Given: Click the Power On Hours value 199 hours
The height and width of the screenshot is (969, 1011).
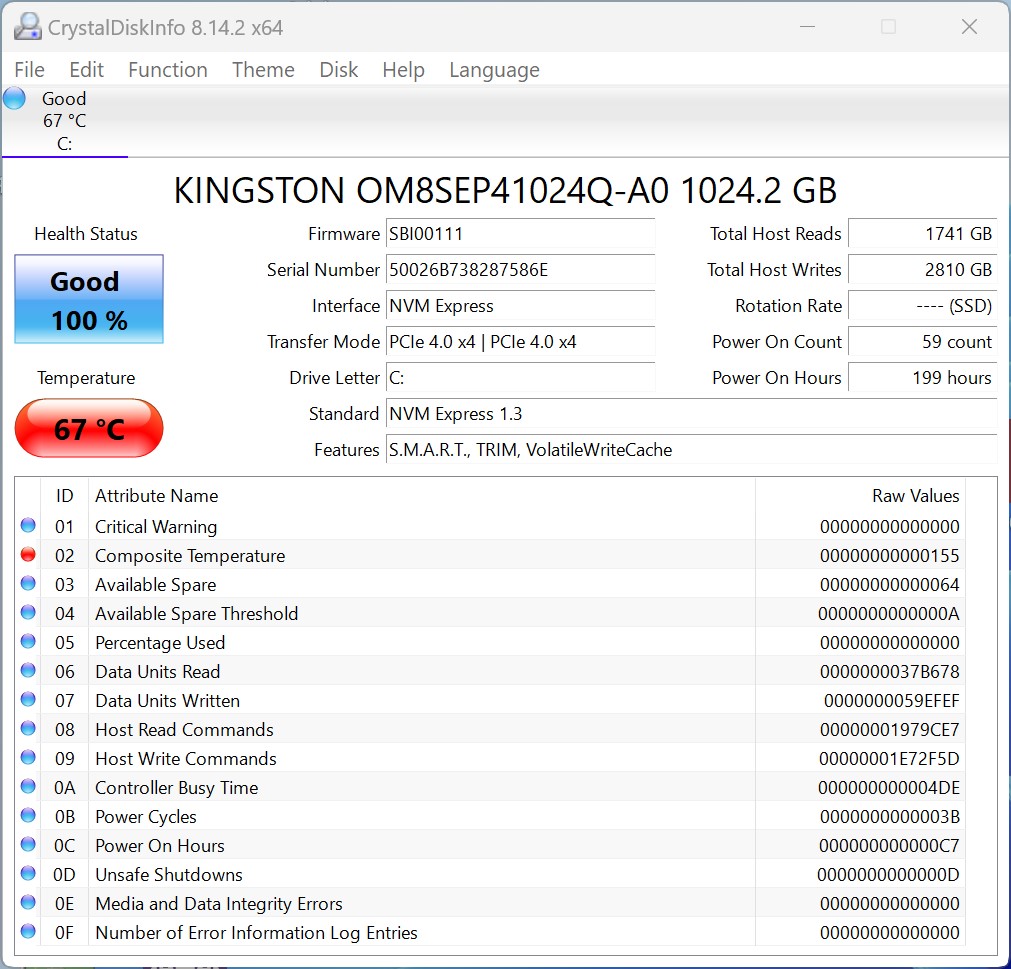Looking at the screenshot, I should point(922,378).
